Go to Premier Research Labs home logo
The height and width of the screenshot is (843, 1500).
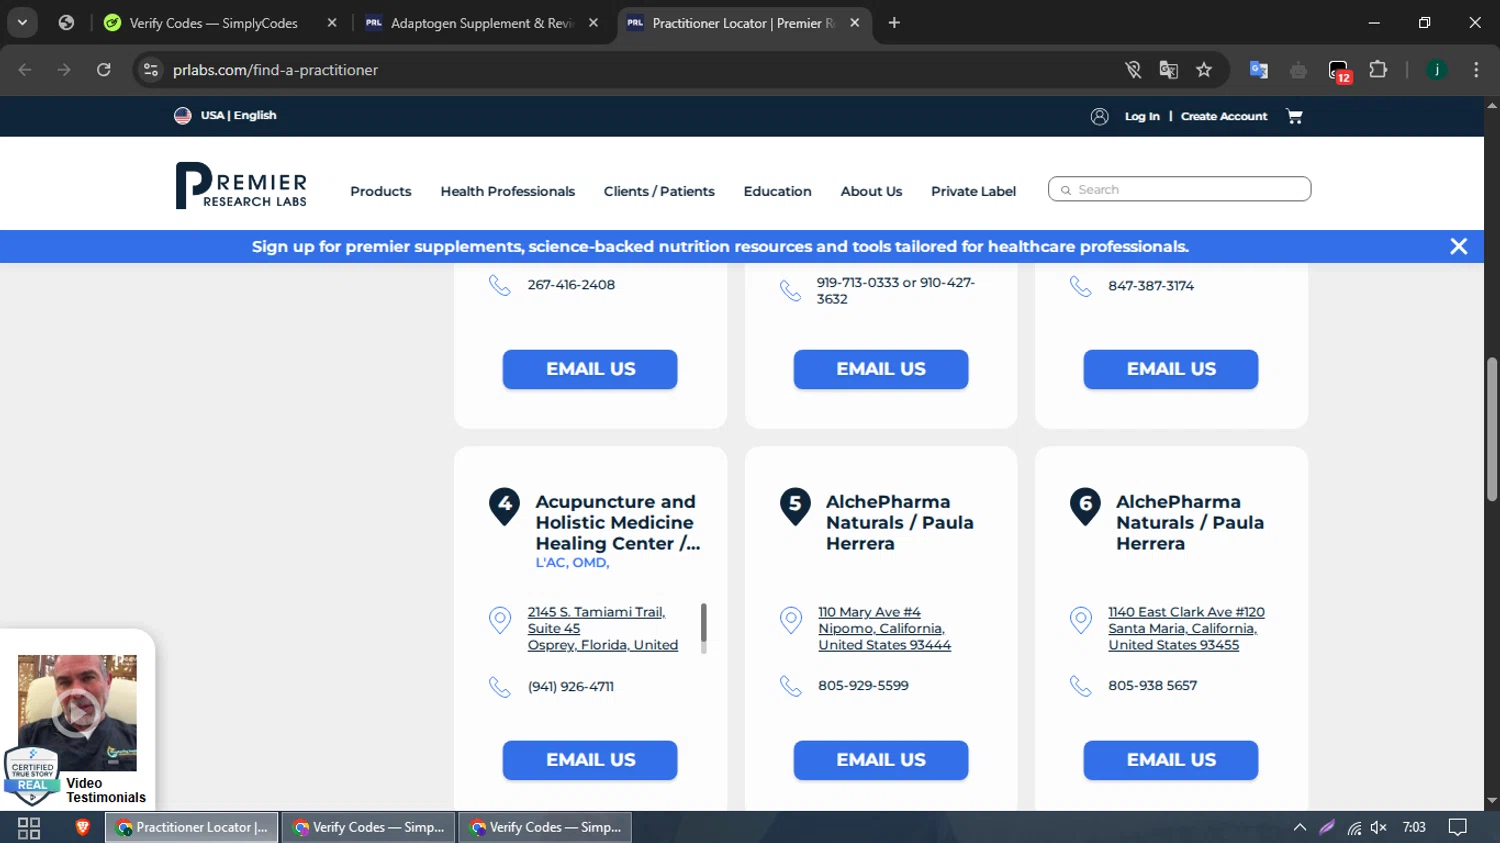coord(241,185)
